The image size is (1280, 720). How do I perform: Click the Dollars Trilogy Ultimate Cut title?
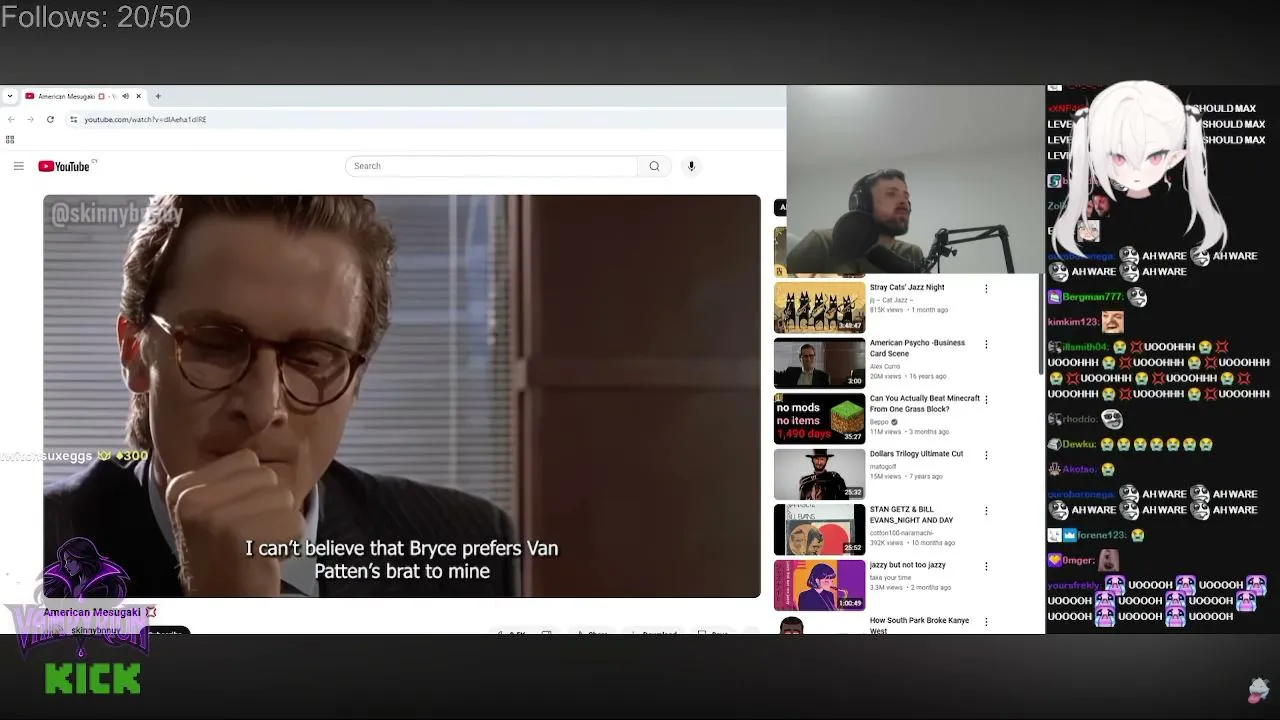click(x=916, y=454)
